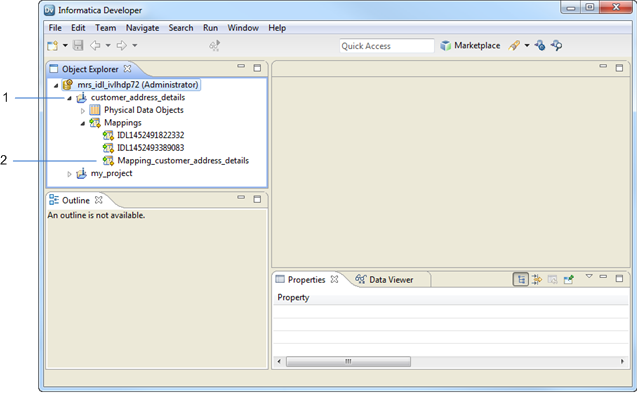The height and width of the screenshot is (393, 638).
Task: Toggle Show Advanced Properties icon
Action: coord(537,279)
